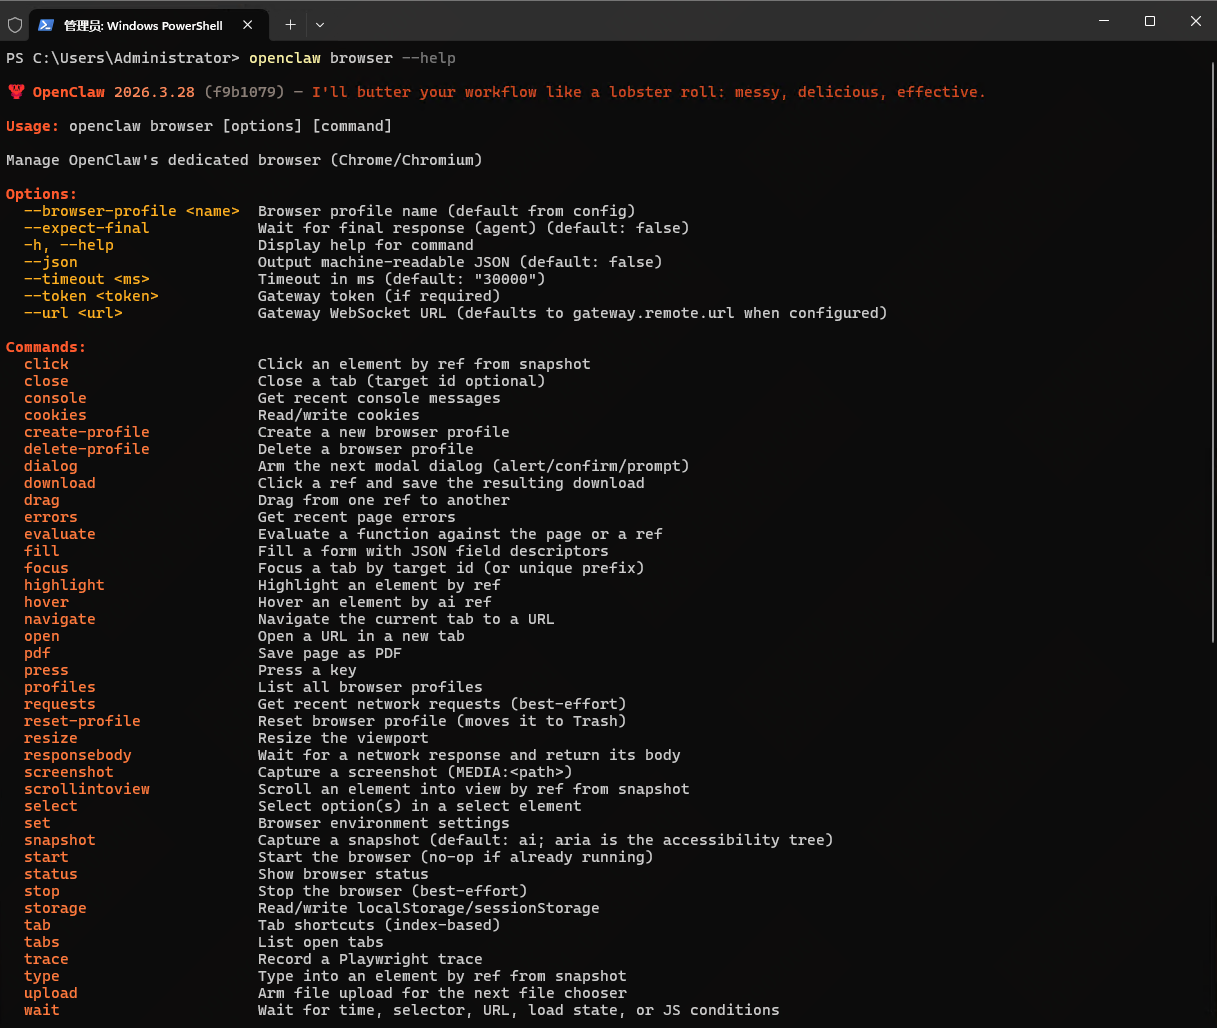Click the 'navigate' command name
The width and height of the screenshot is (1217, 1028).
[x=60, y=619]
